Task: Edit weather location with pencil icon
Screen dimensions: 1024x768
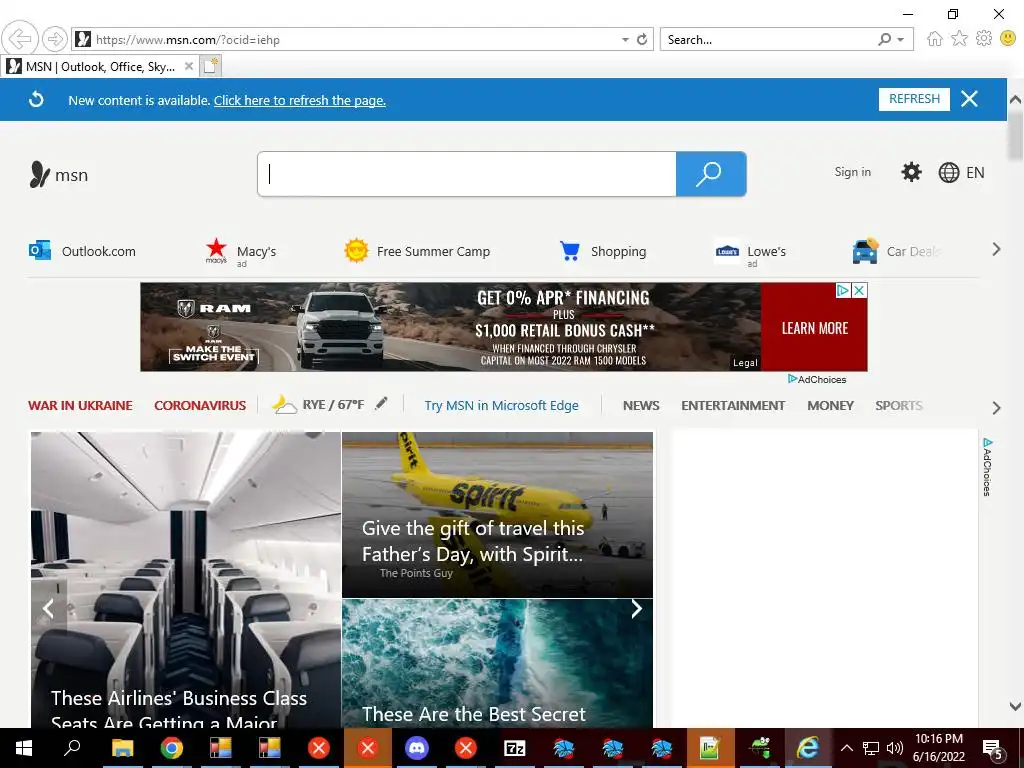Action: coord(381,404)
